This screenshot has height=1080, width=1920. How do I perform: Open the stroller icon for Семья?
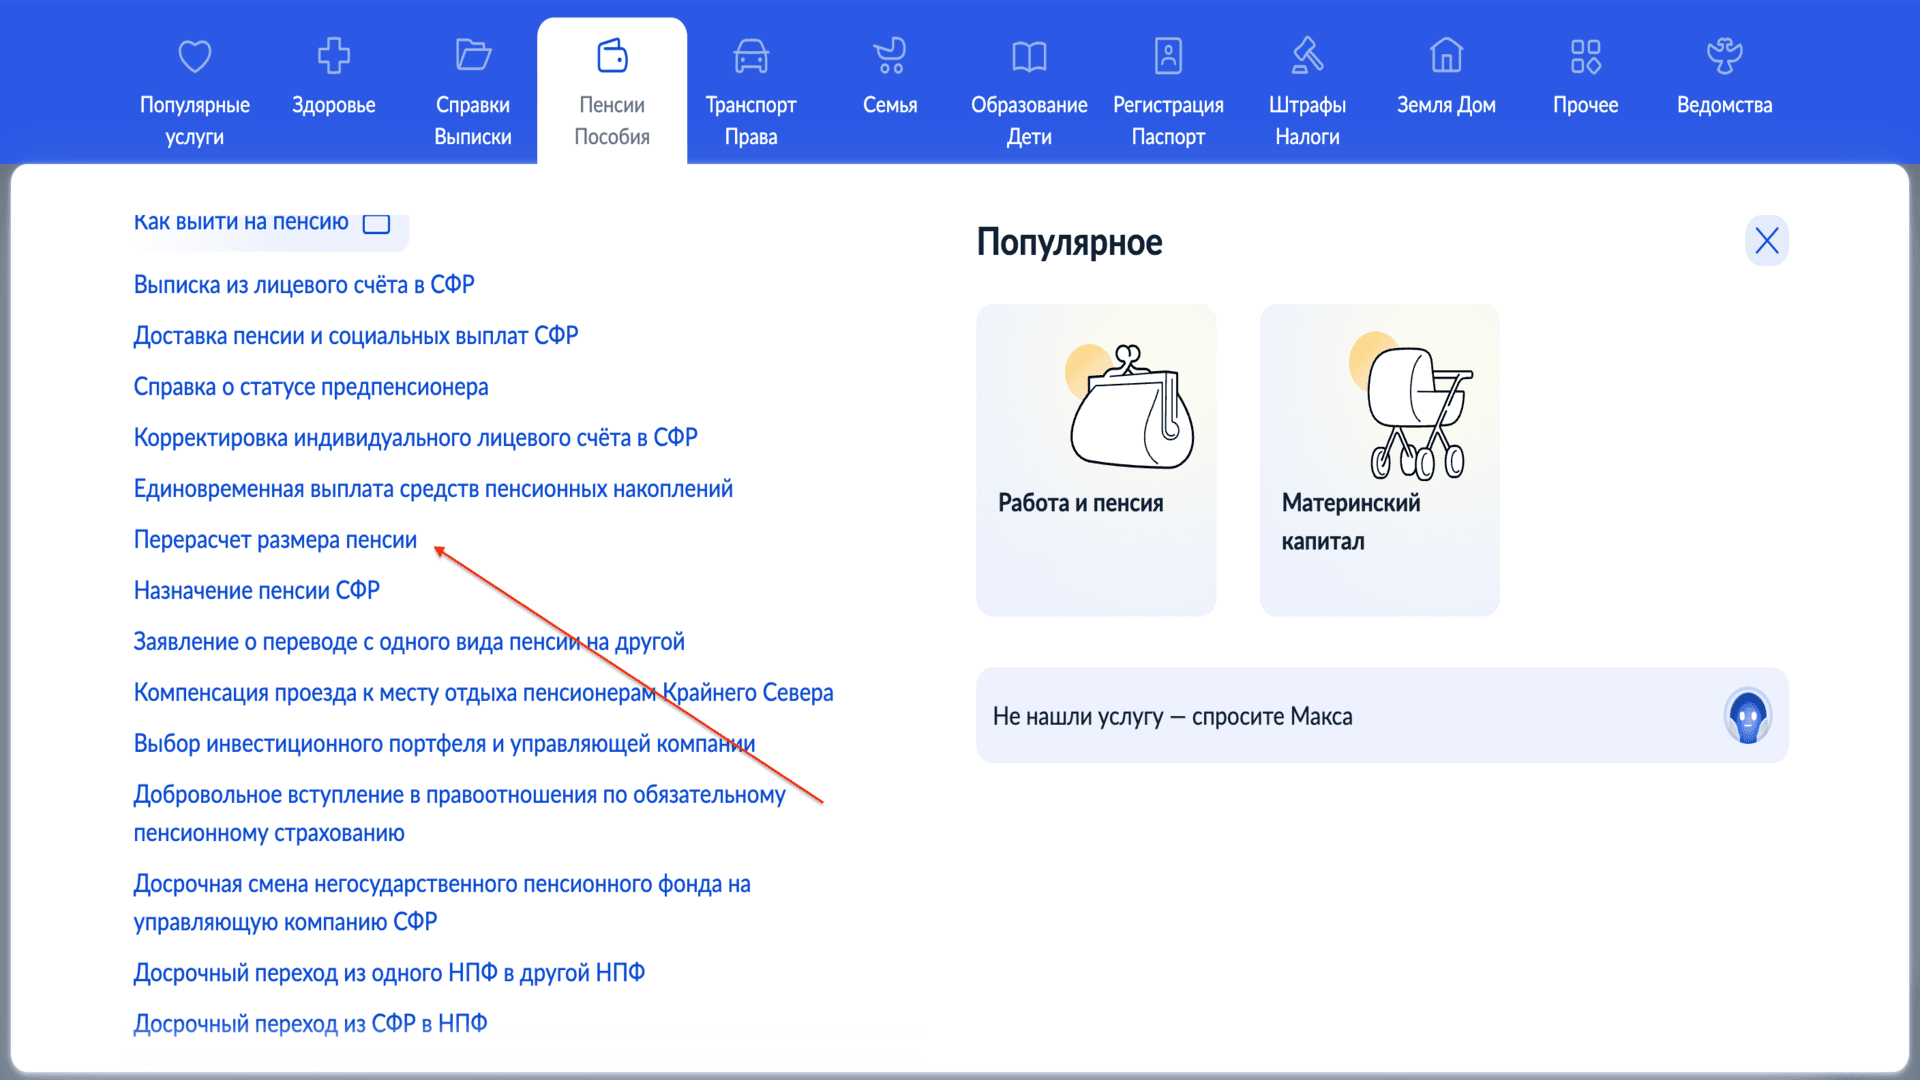pyautogui.click(x=889, y=56)
